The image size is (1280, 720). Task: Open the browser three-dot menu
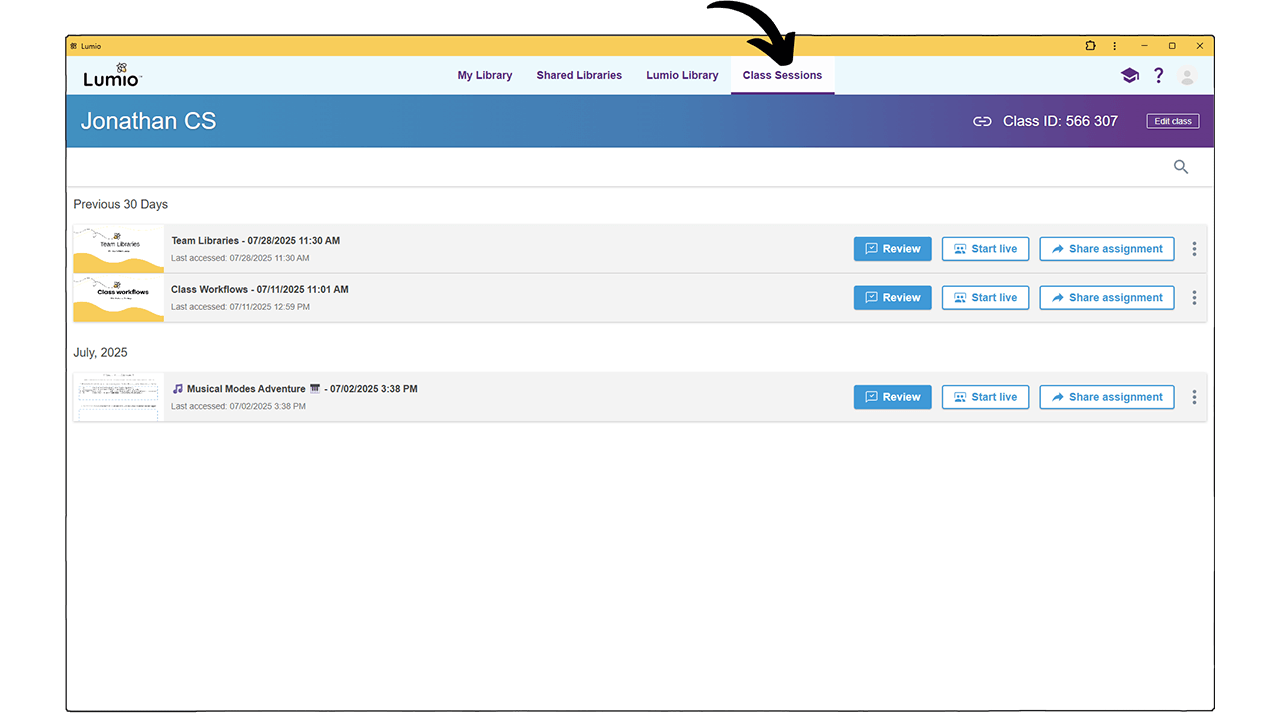(1114, 45)
